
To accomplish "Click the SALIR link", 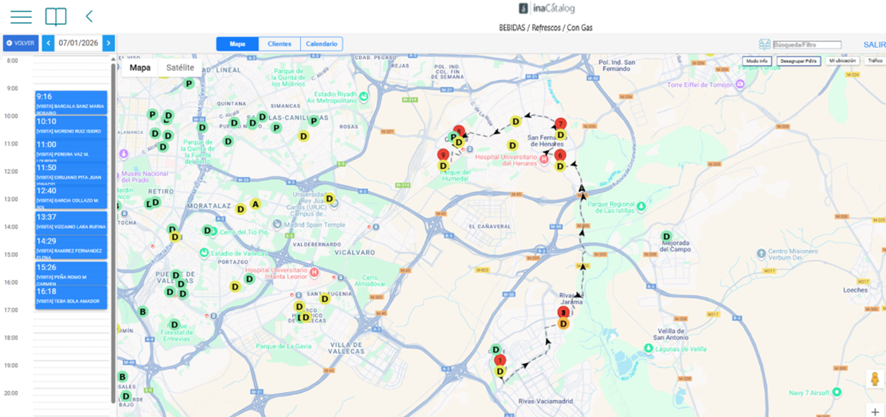I will click(874, 45).
